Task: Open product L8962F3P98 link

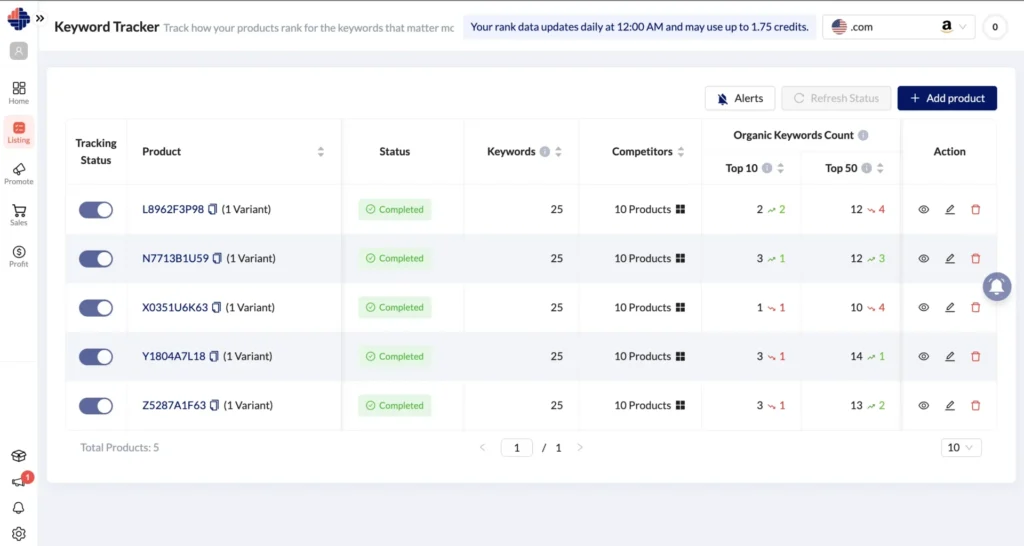Action: 173,209
